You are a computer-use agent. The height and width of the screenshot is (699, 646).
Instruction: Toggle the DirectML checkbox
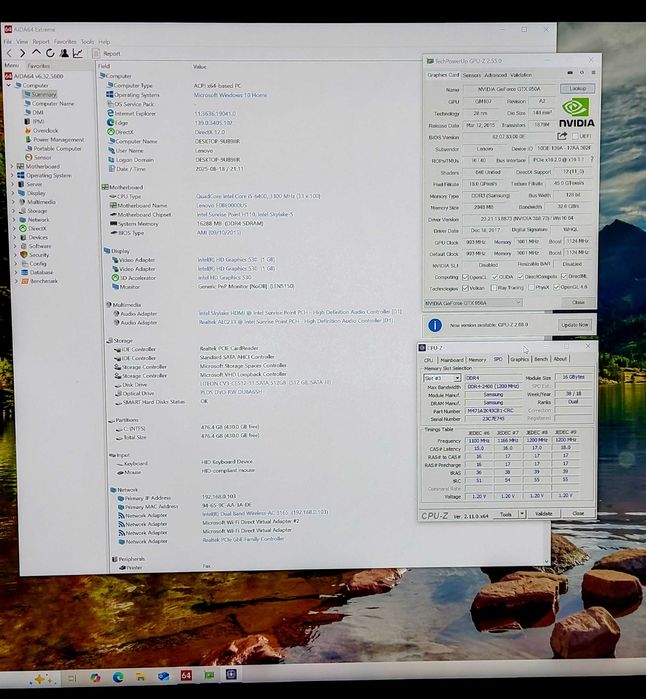click(x=564, y=276)
